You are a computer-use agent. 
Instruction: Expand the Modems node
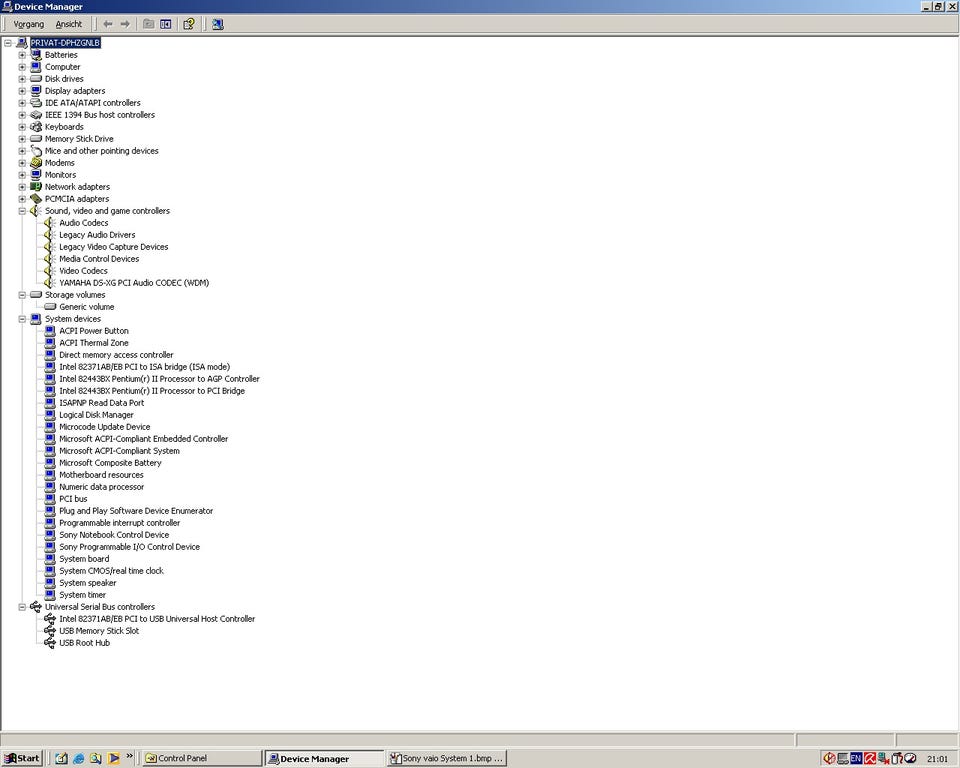tap(22, 163)
